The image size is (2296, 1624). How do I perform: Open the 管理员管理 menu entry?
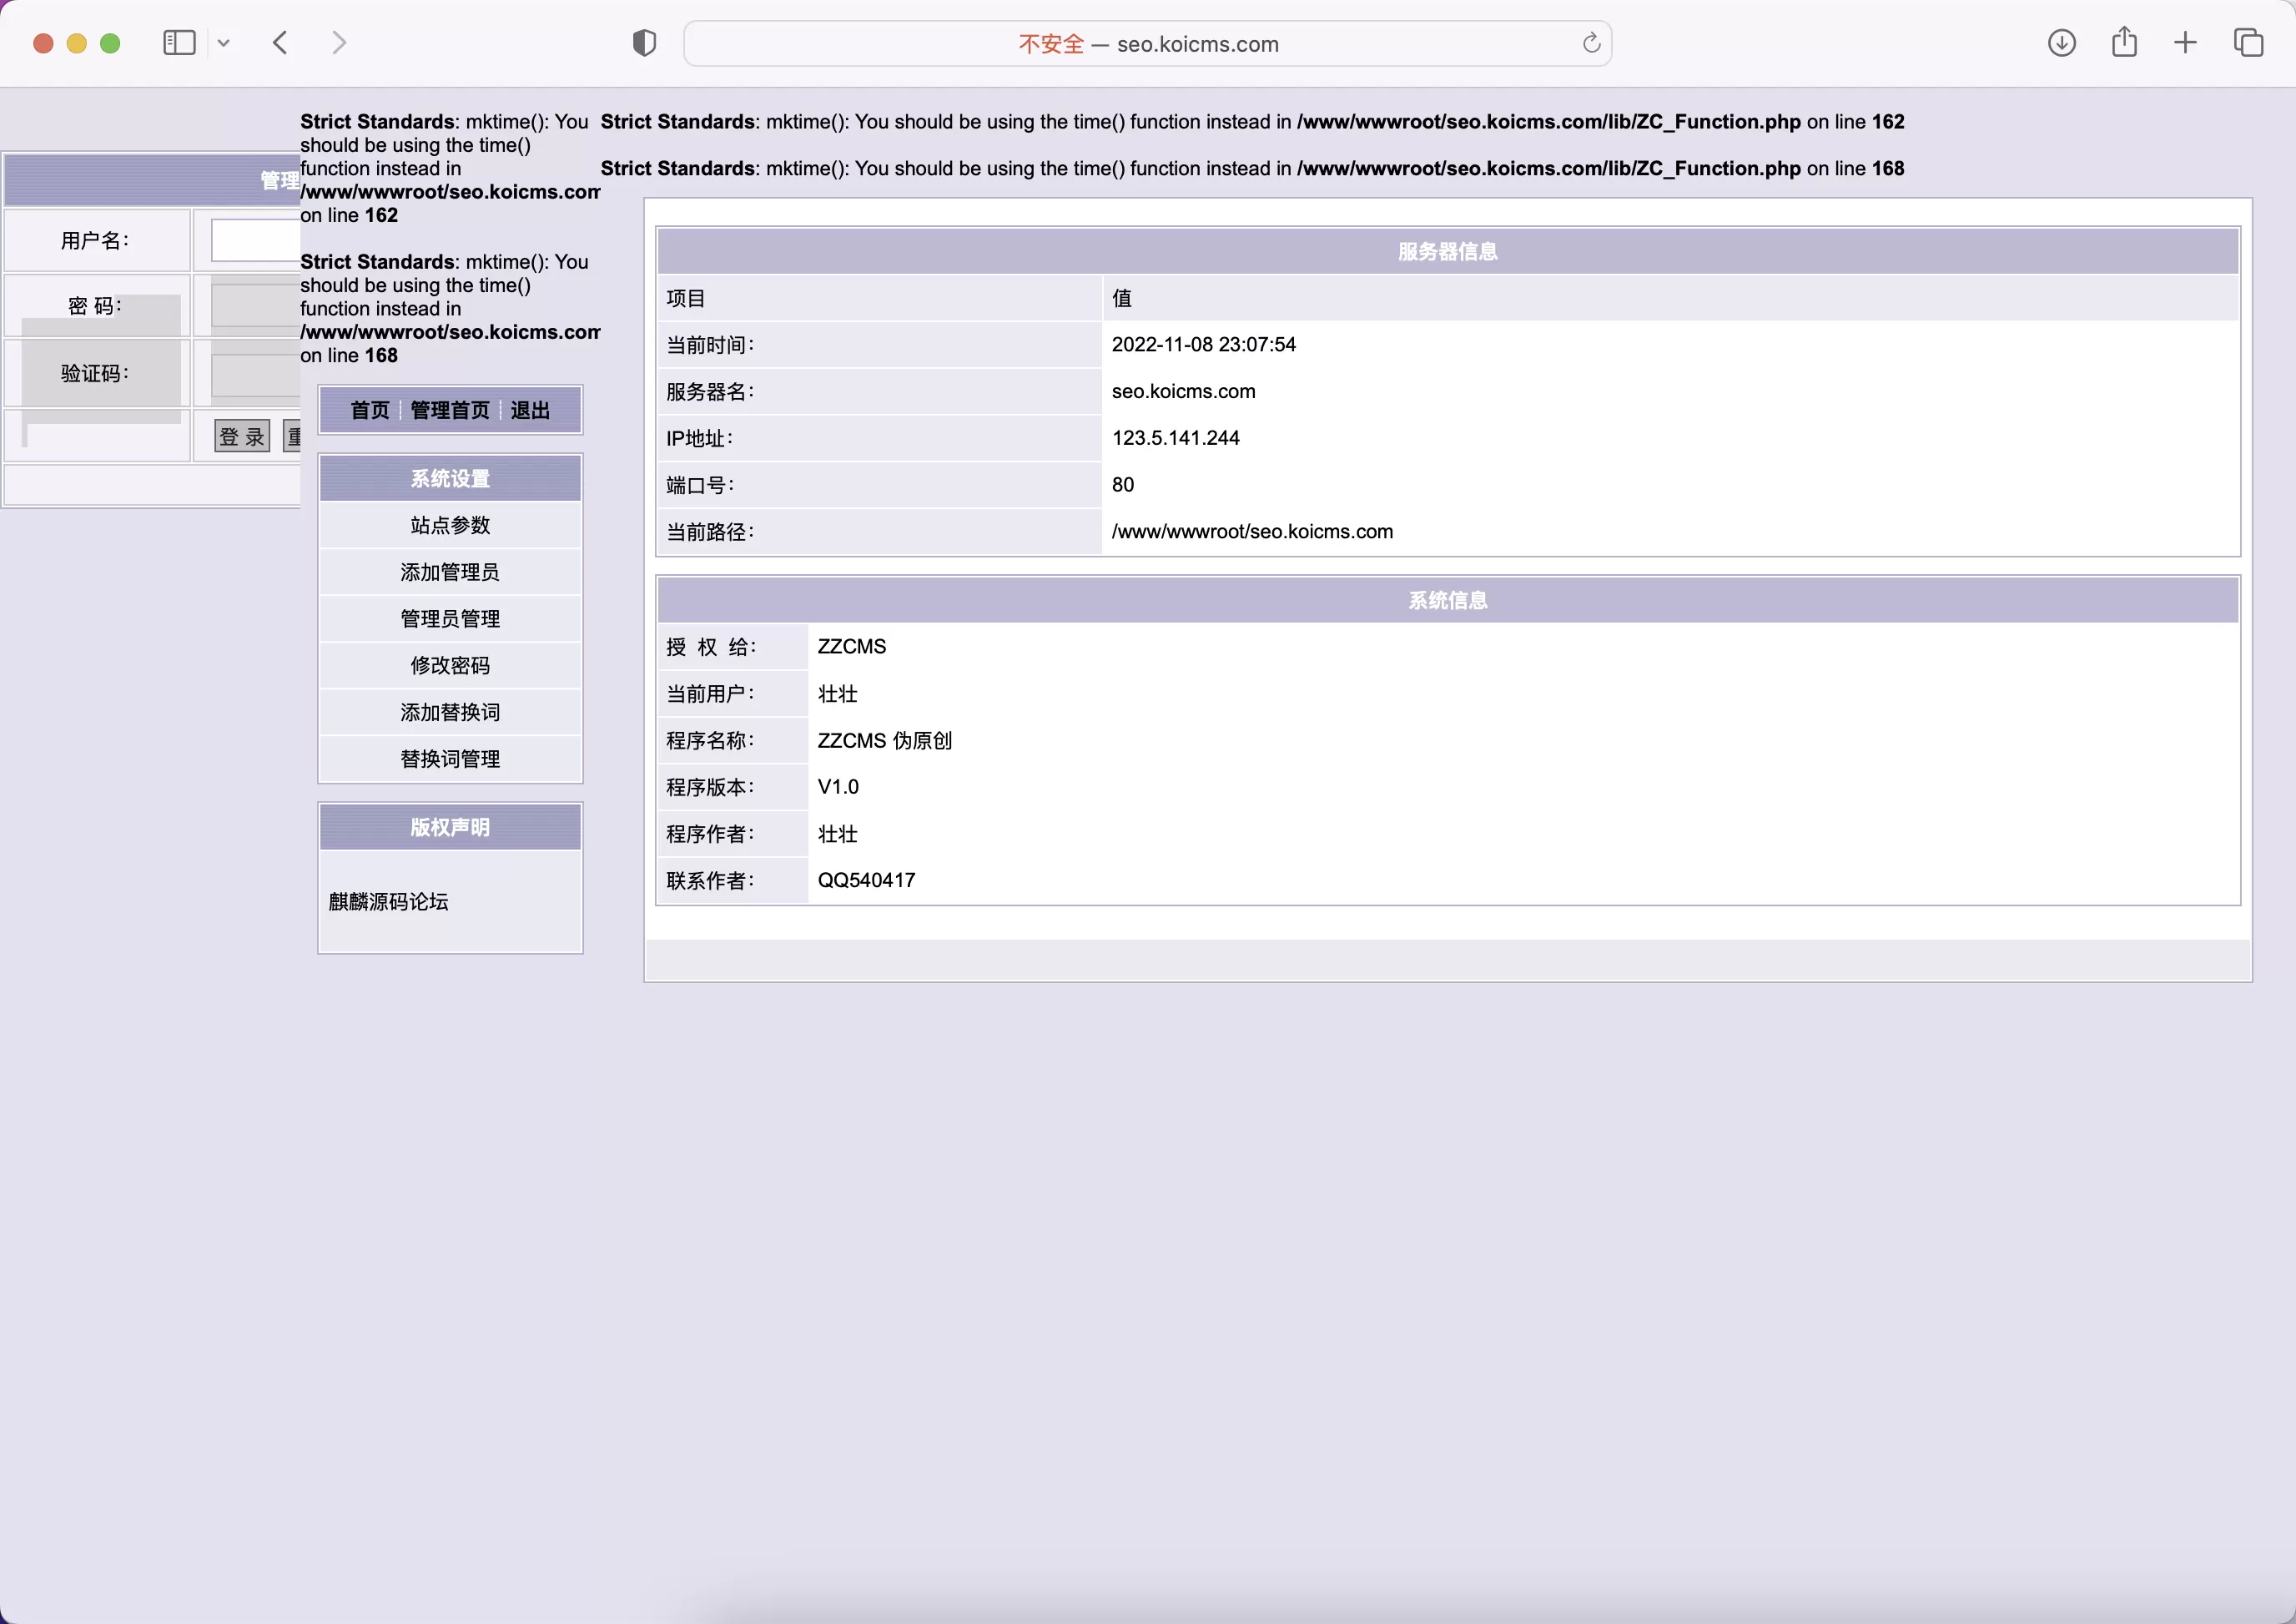pos(450,619)
